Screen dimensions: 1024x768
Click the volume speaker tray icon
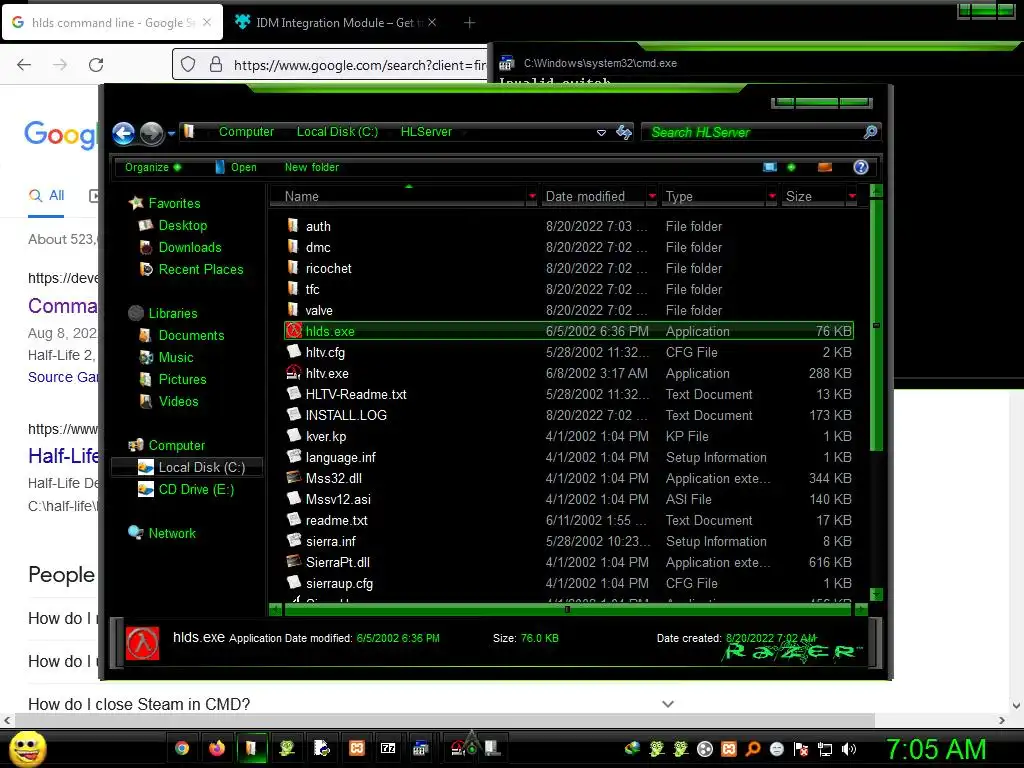(849, 749)
